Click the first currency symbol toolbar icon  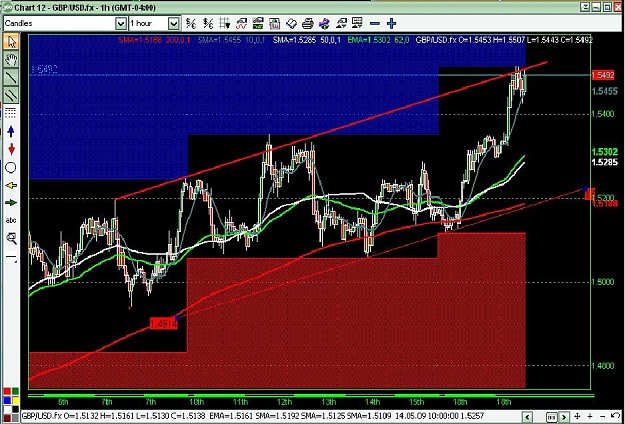point(191,24)
